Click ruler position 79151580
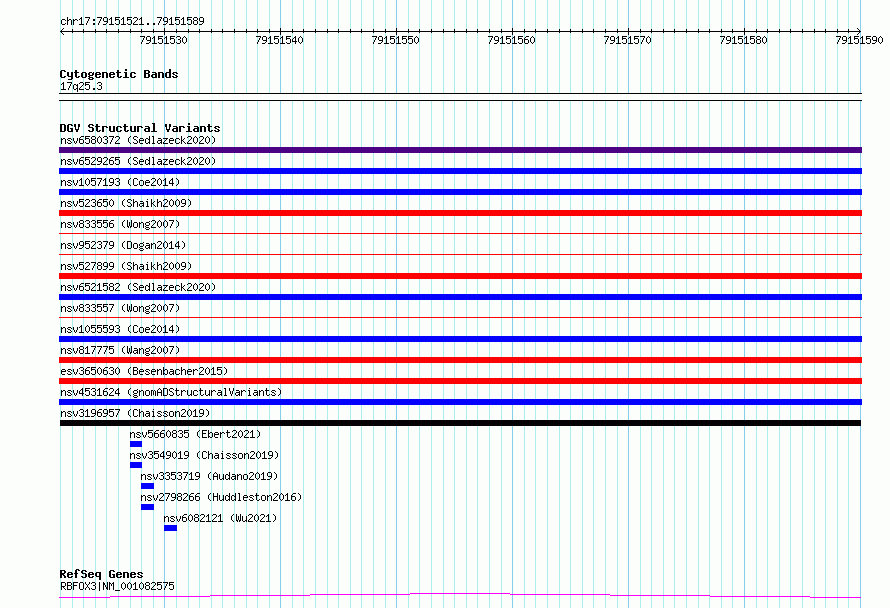 click(x=744, y=40)
